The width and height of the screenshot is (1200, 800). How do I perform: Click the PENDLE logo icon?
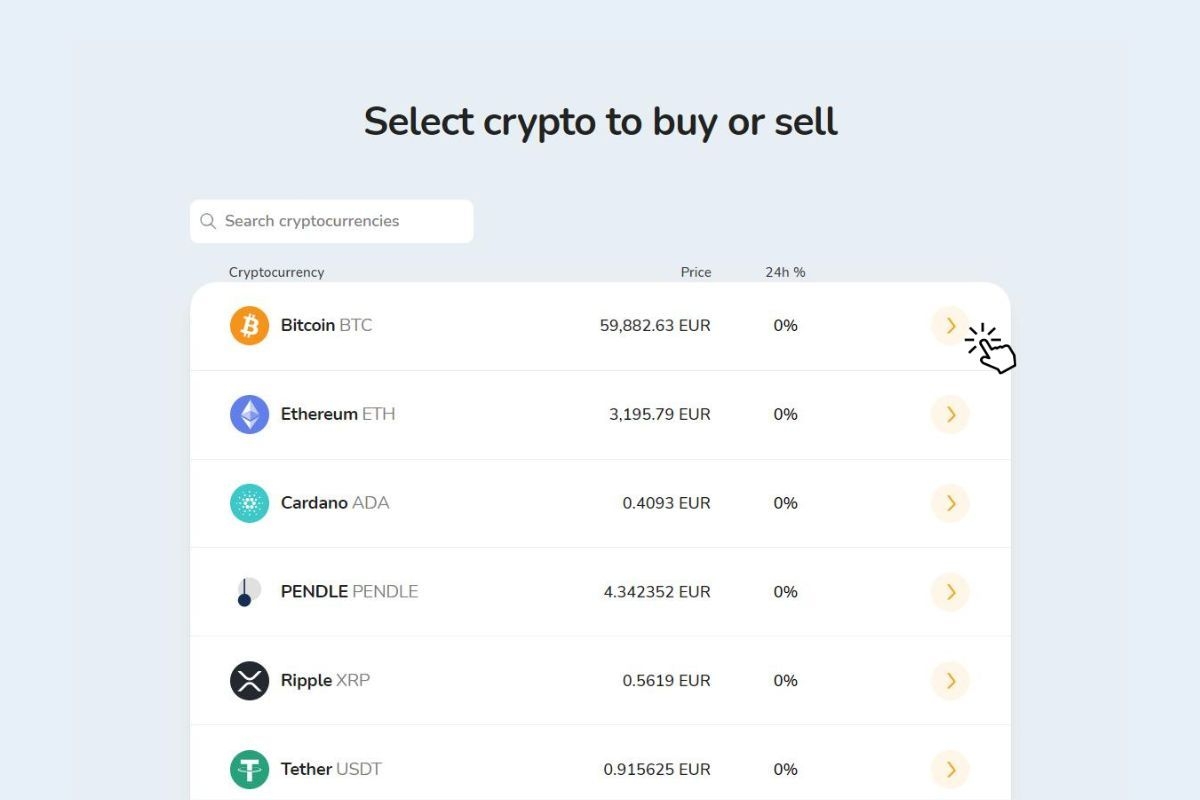[249, 592]
